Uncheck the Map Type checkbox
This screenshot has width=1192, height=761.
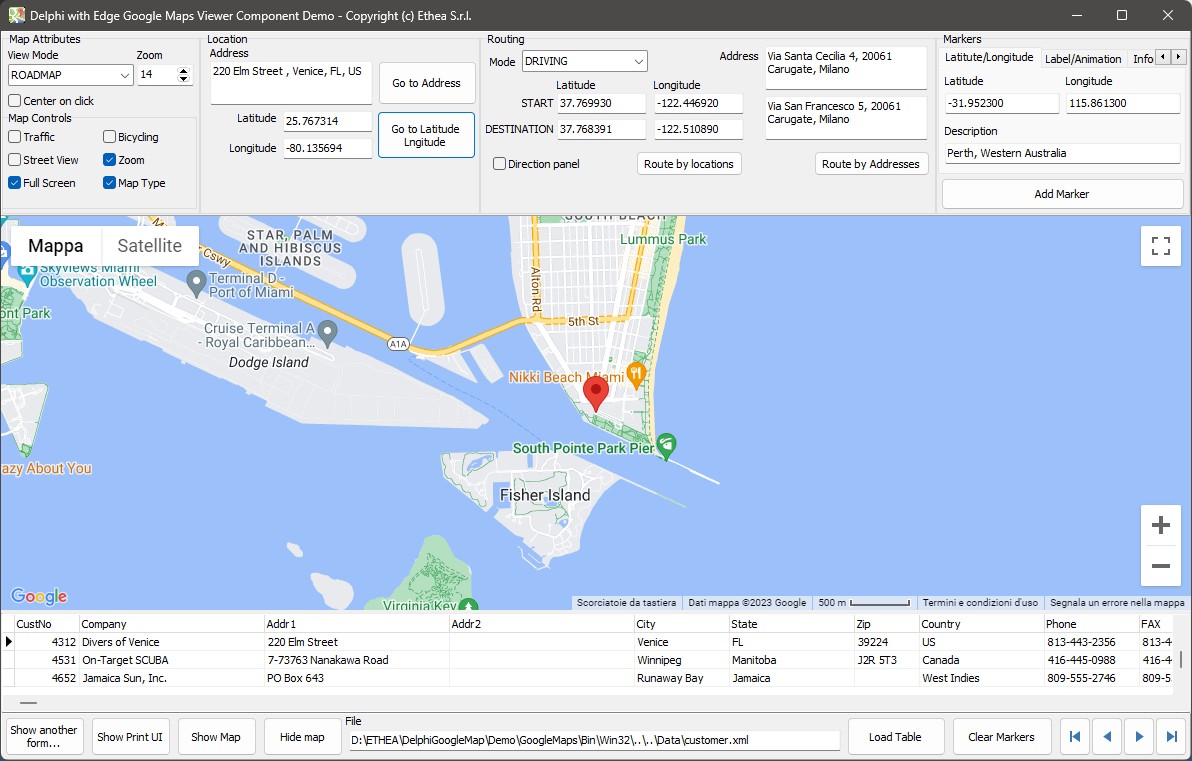point(109,182)
